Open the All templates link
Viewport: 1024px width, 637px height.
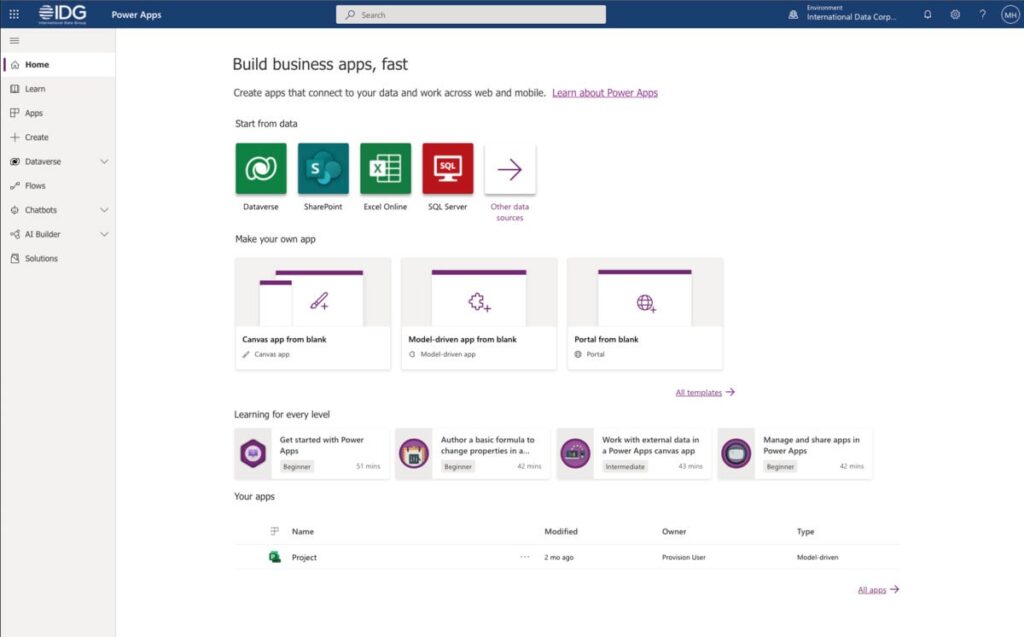pyautogui.click(x=705, y=392)
